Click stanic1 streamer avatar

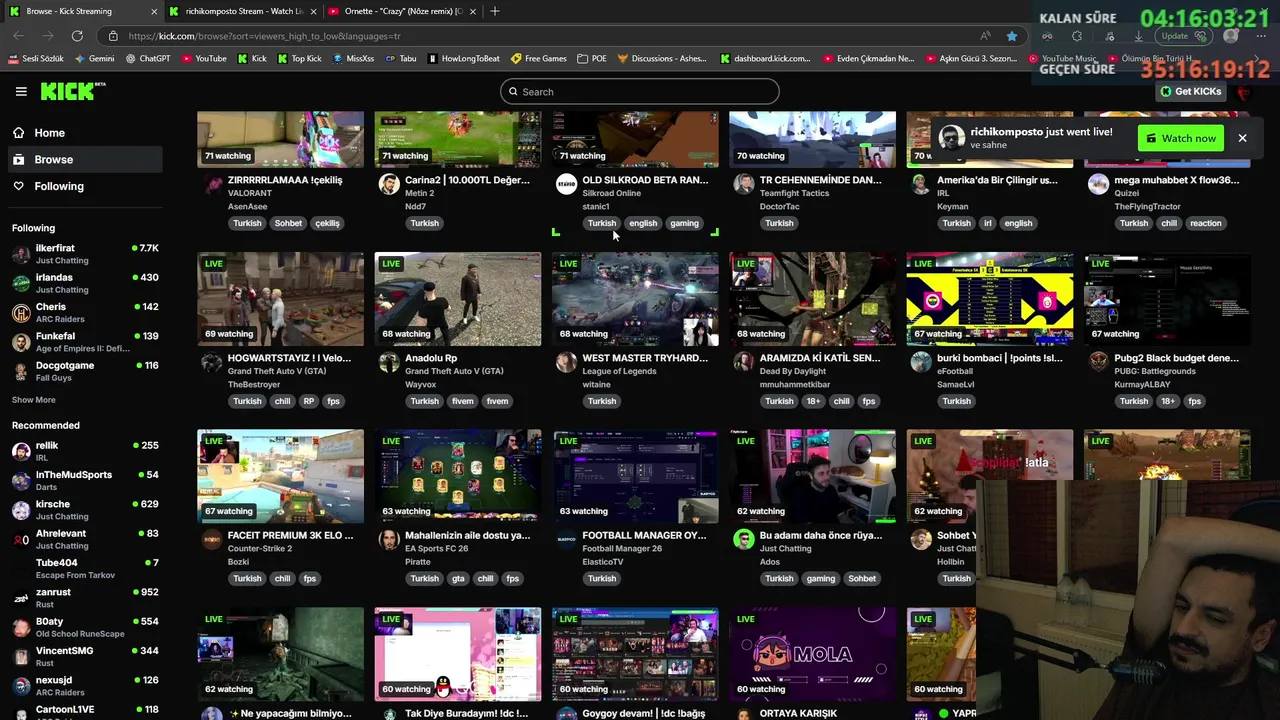pos(566,185)
